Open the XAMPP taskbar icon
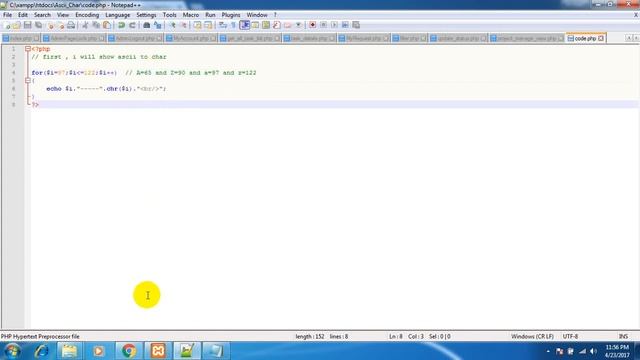Viewport: 640px width, 360px height. click(158, 351)
